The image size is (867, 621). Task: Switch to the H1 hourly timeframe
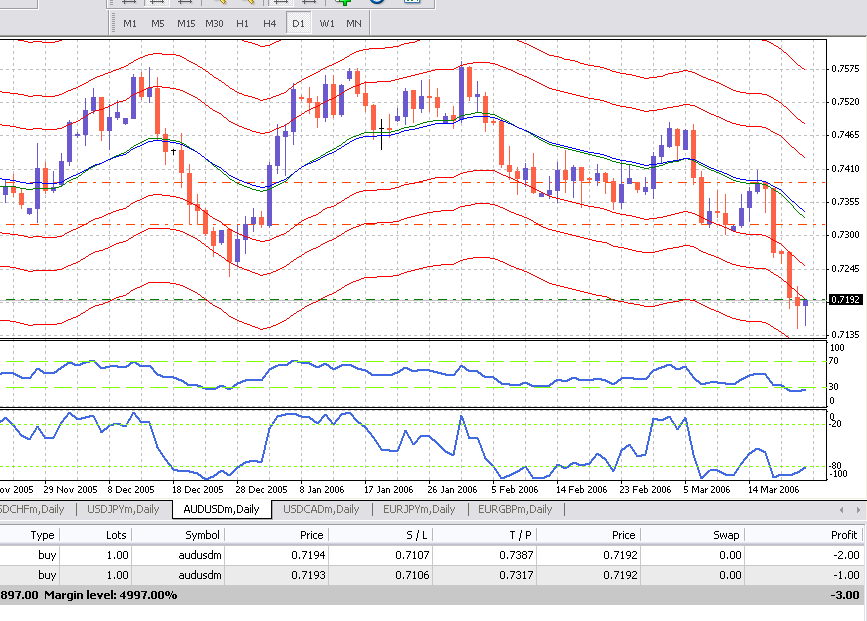242,23
